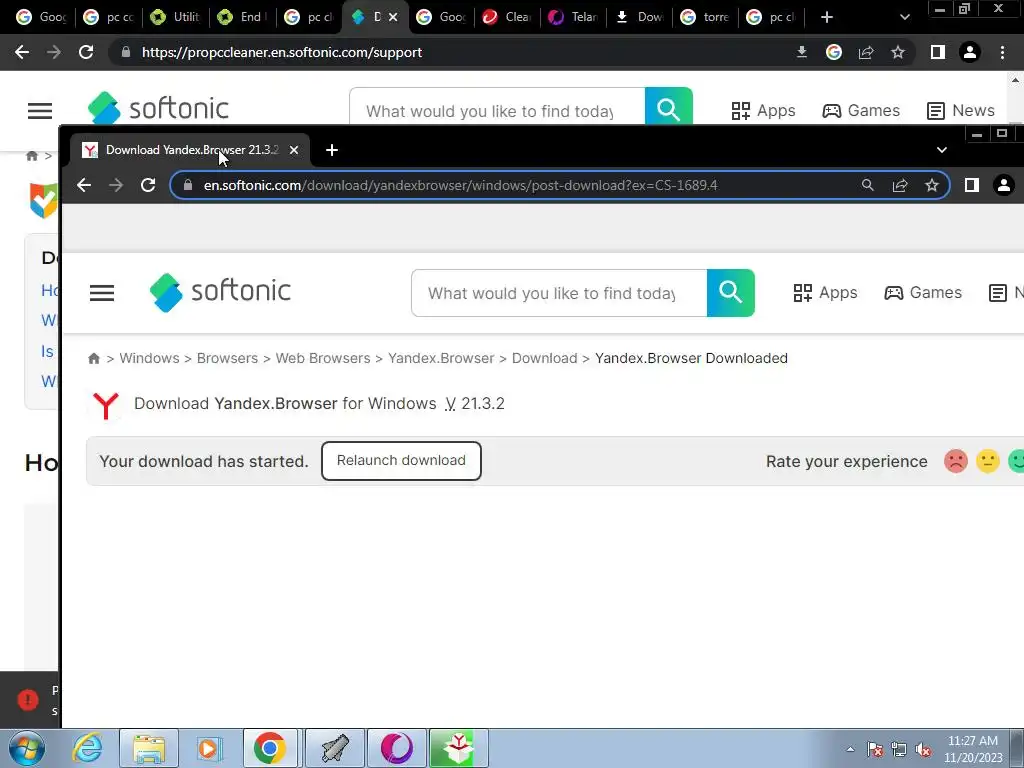Image resolution: width=1024 pixels, height=768 pixels.
Task: Click Softonic logo on front page
Action: (x=220, y=292)
